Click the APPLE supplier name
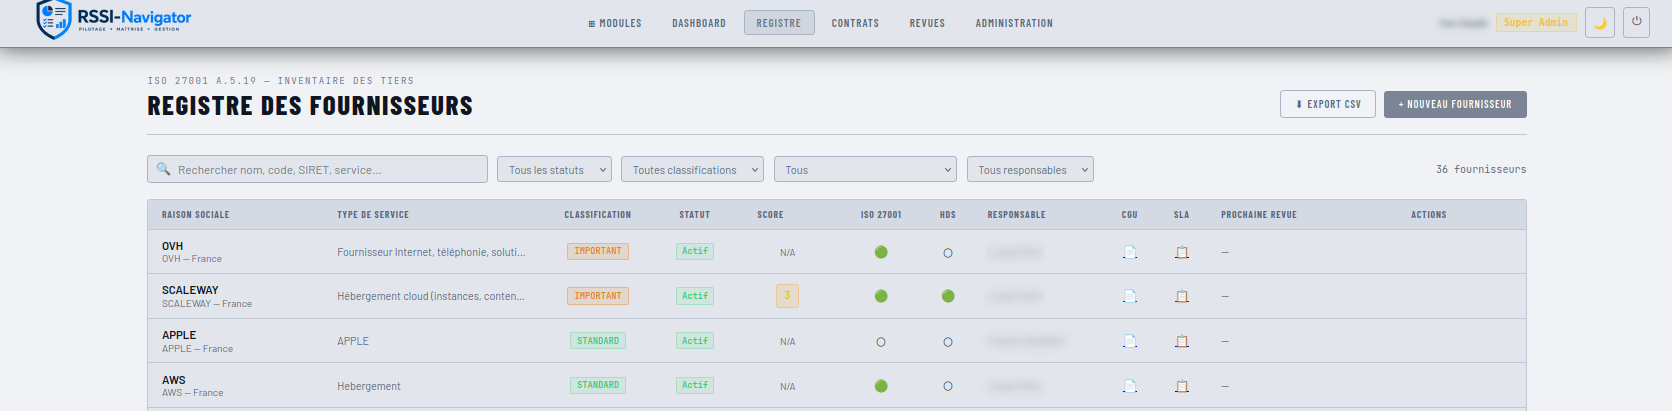1672x411 pixels. coord(179,335)
